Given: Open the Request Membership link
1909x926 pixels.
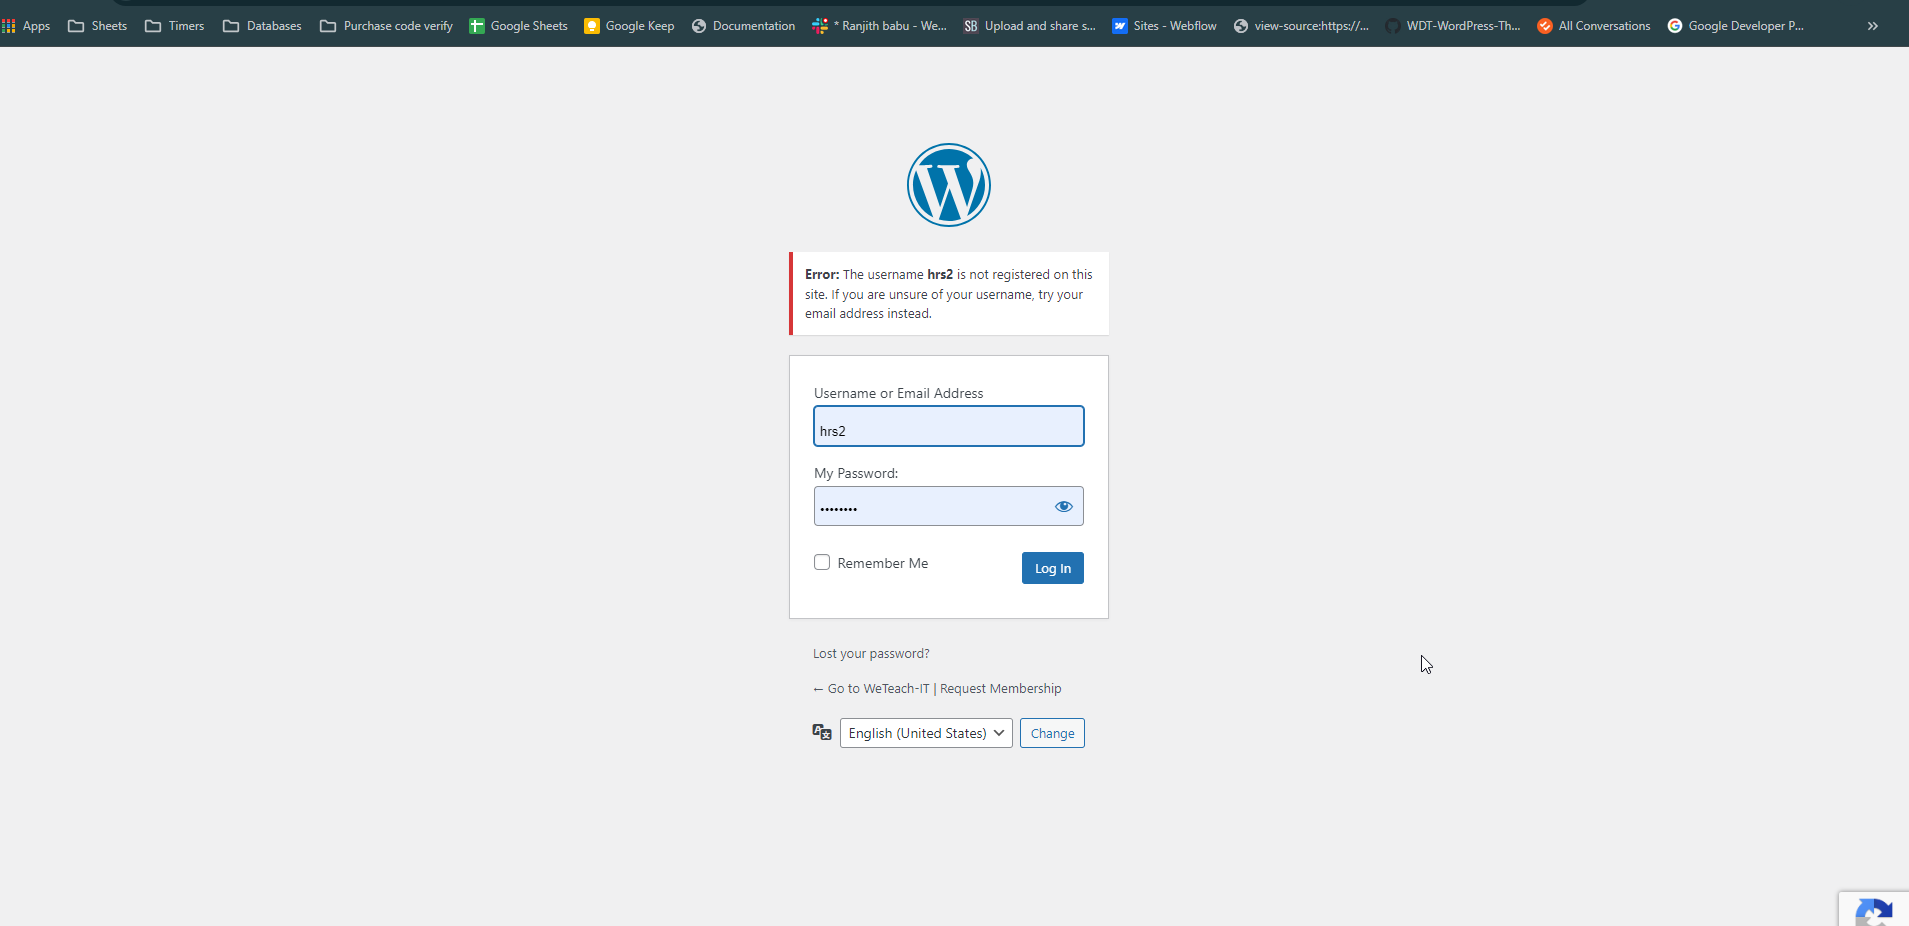Looking at the screenshot, I should 1000,688.
